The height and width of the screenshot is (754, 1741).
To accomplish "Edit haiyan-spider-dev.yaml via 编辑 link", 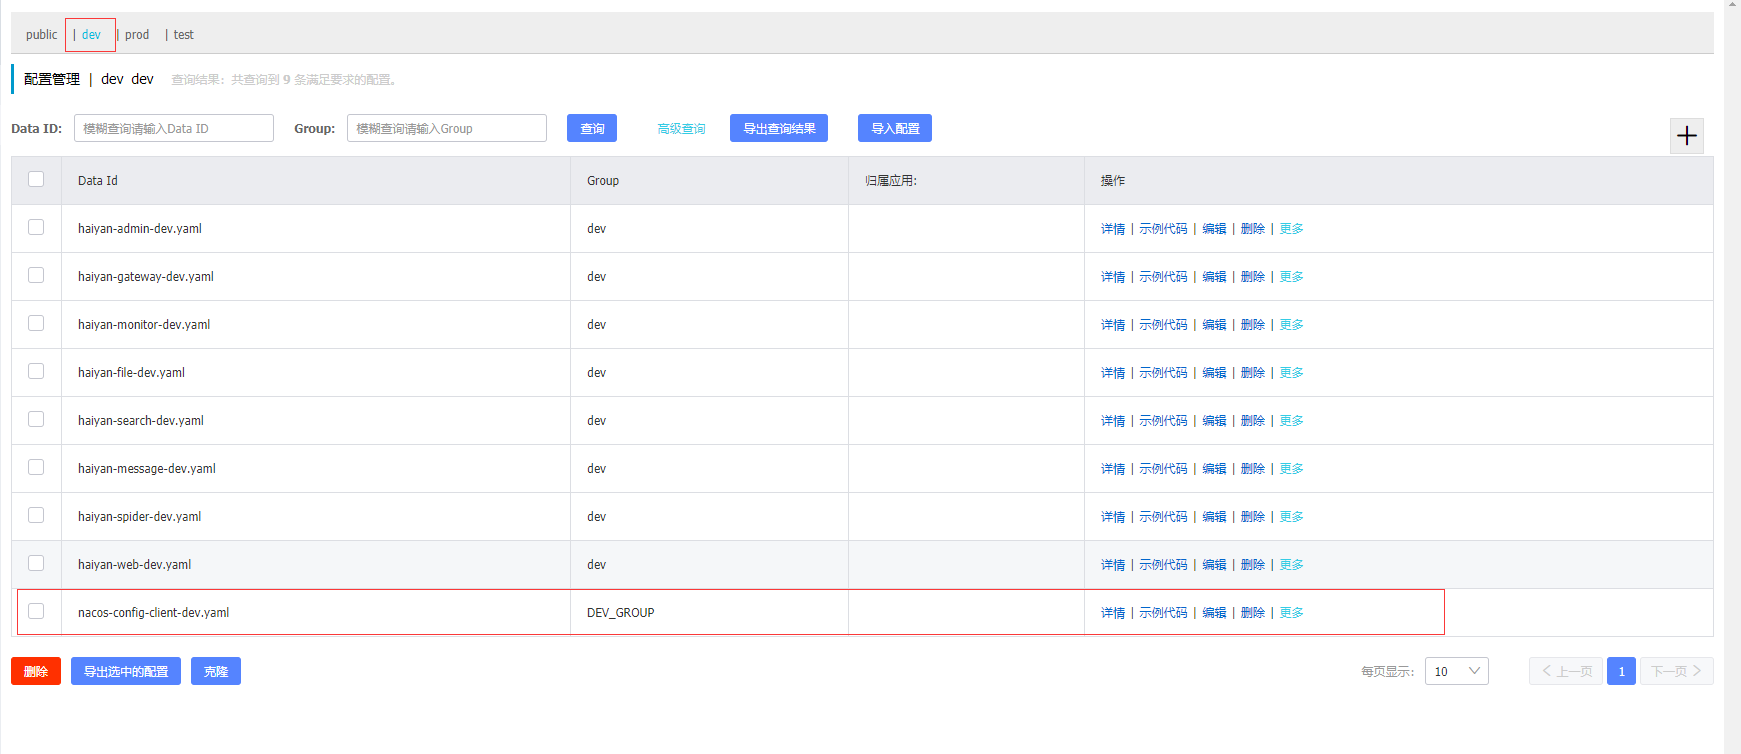I will (x=1214, y=517).
